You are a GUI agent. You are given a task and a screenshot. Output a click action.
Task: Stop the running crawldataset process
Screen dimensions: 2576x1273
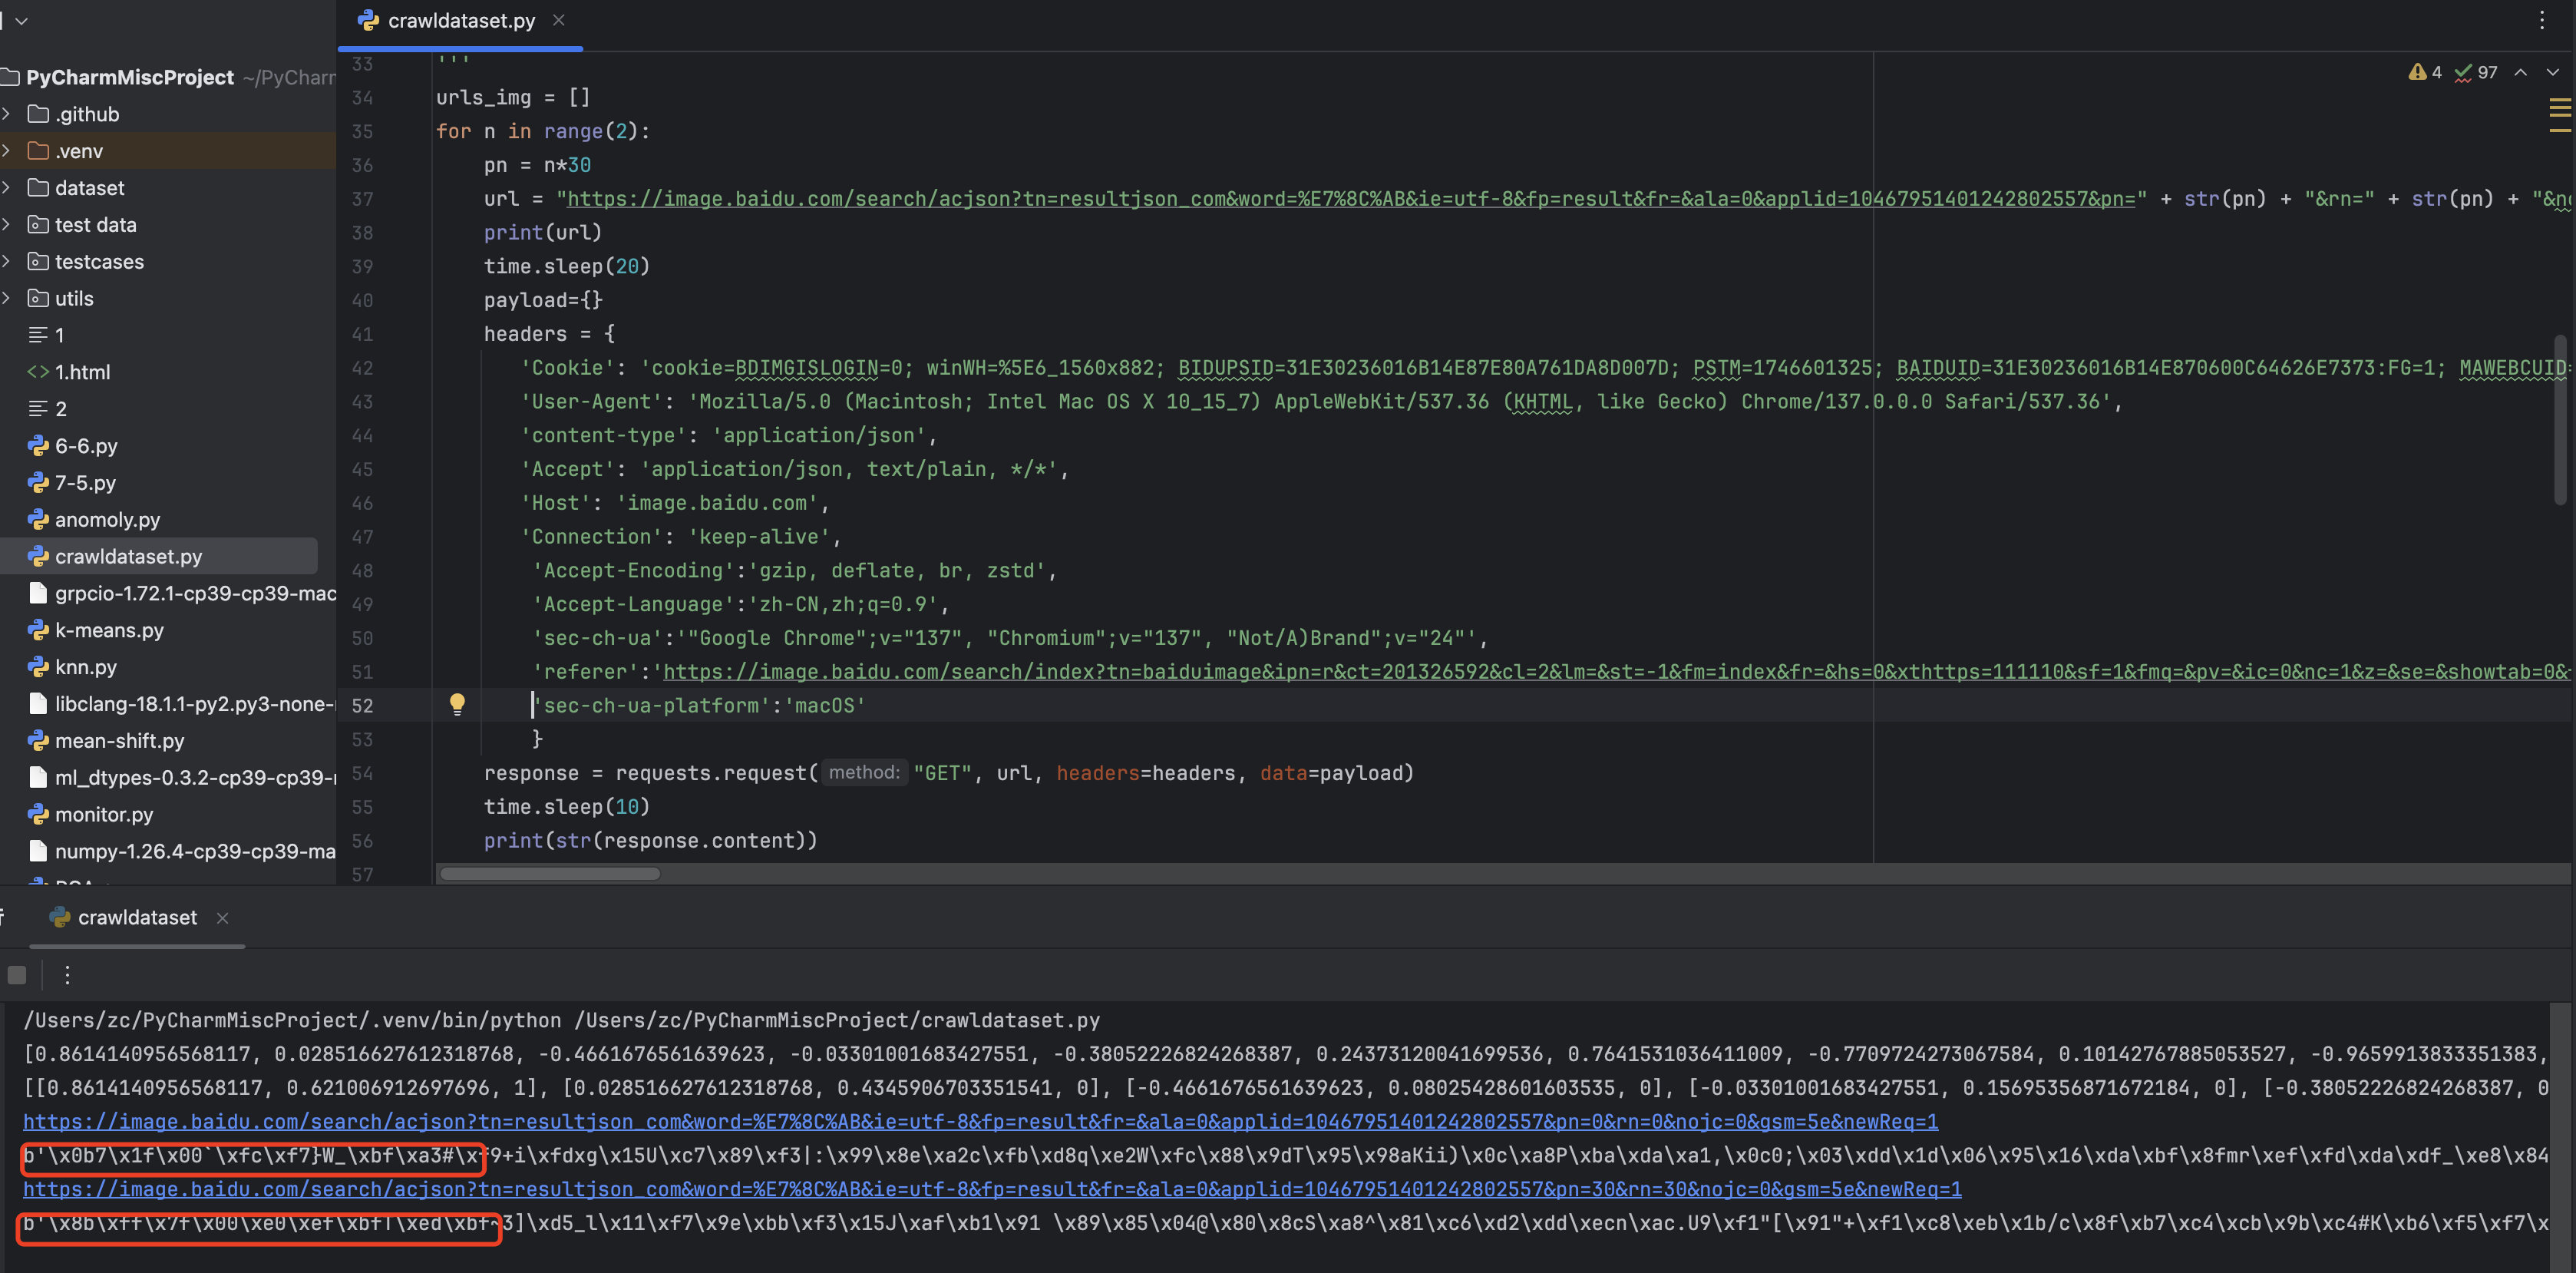17,975
